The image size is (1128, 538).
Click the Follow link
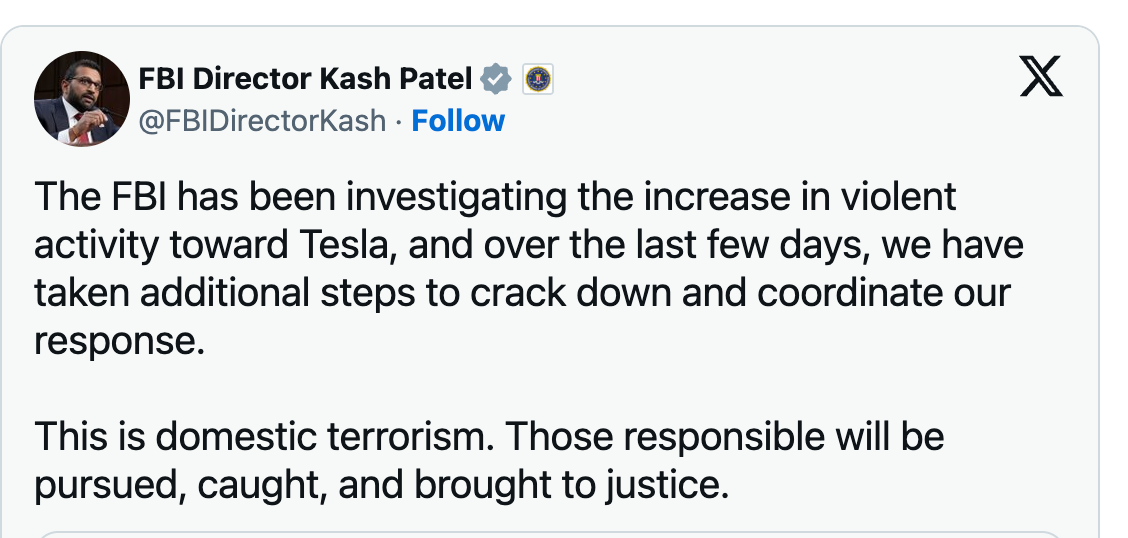(458, 121)
